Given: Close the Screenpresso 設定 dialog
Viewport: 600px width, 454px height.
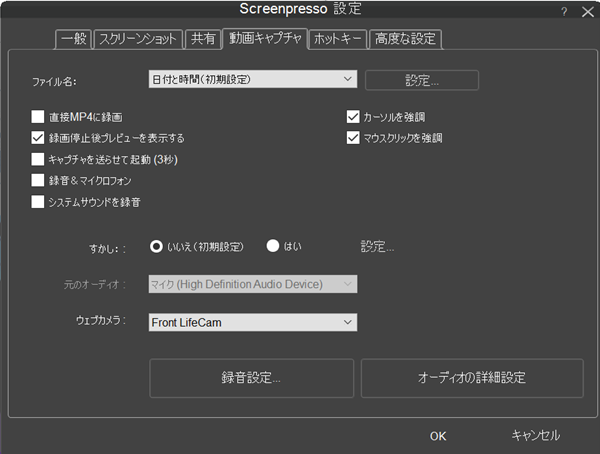Looking at the screenshot, I should (588, 12).
